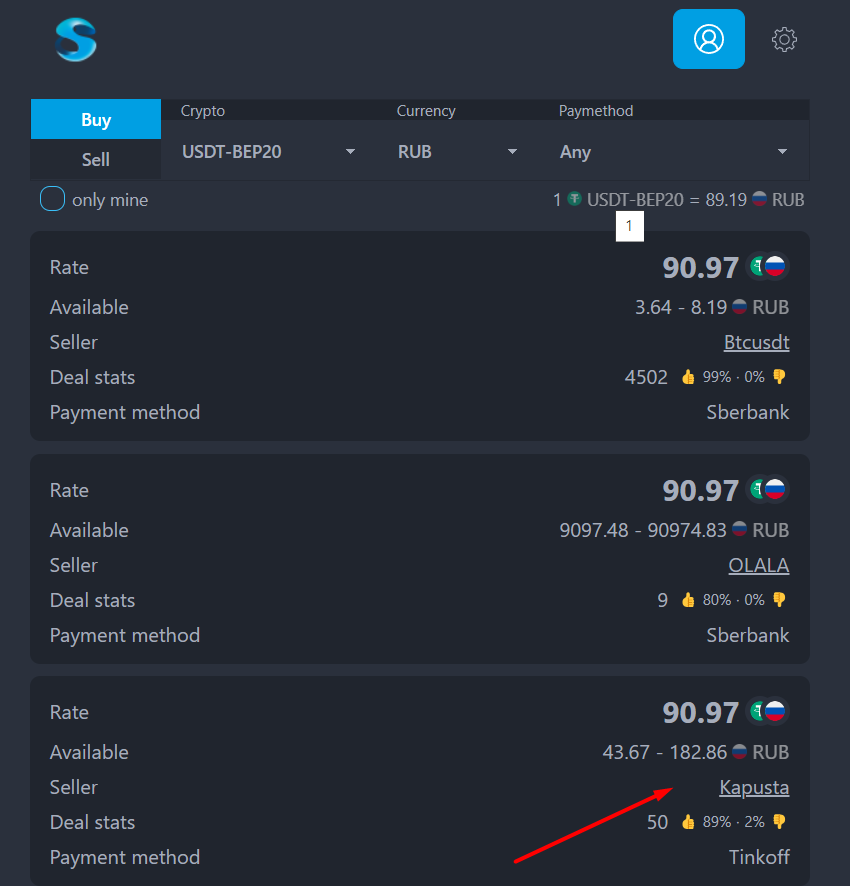Open the settings gear icon

[784, 40]
